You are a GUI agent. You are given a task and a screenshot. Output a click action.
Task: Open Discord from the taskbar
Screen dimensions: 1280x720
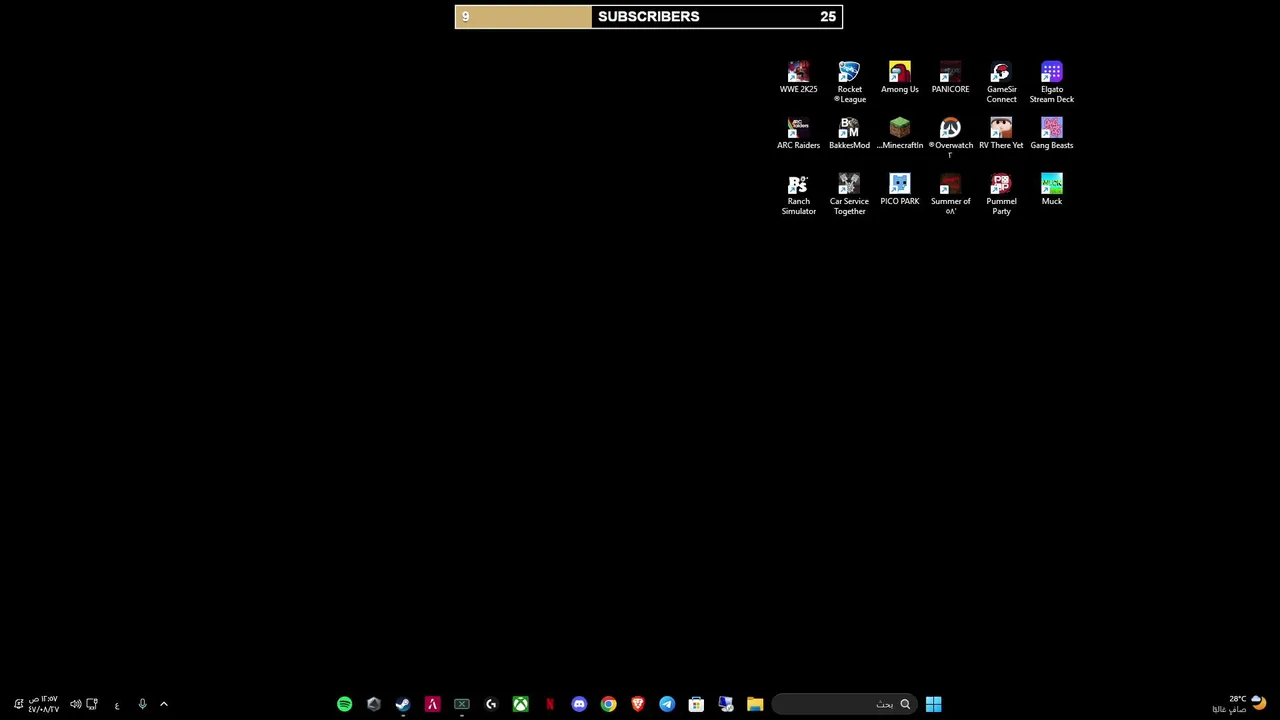coord(579,704)
